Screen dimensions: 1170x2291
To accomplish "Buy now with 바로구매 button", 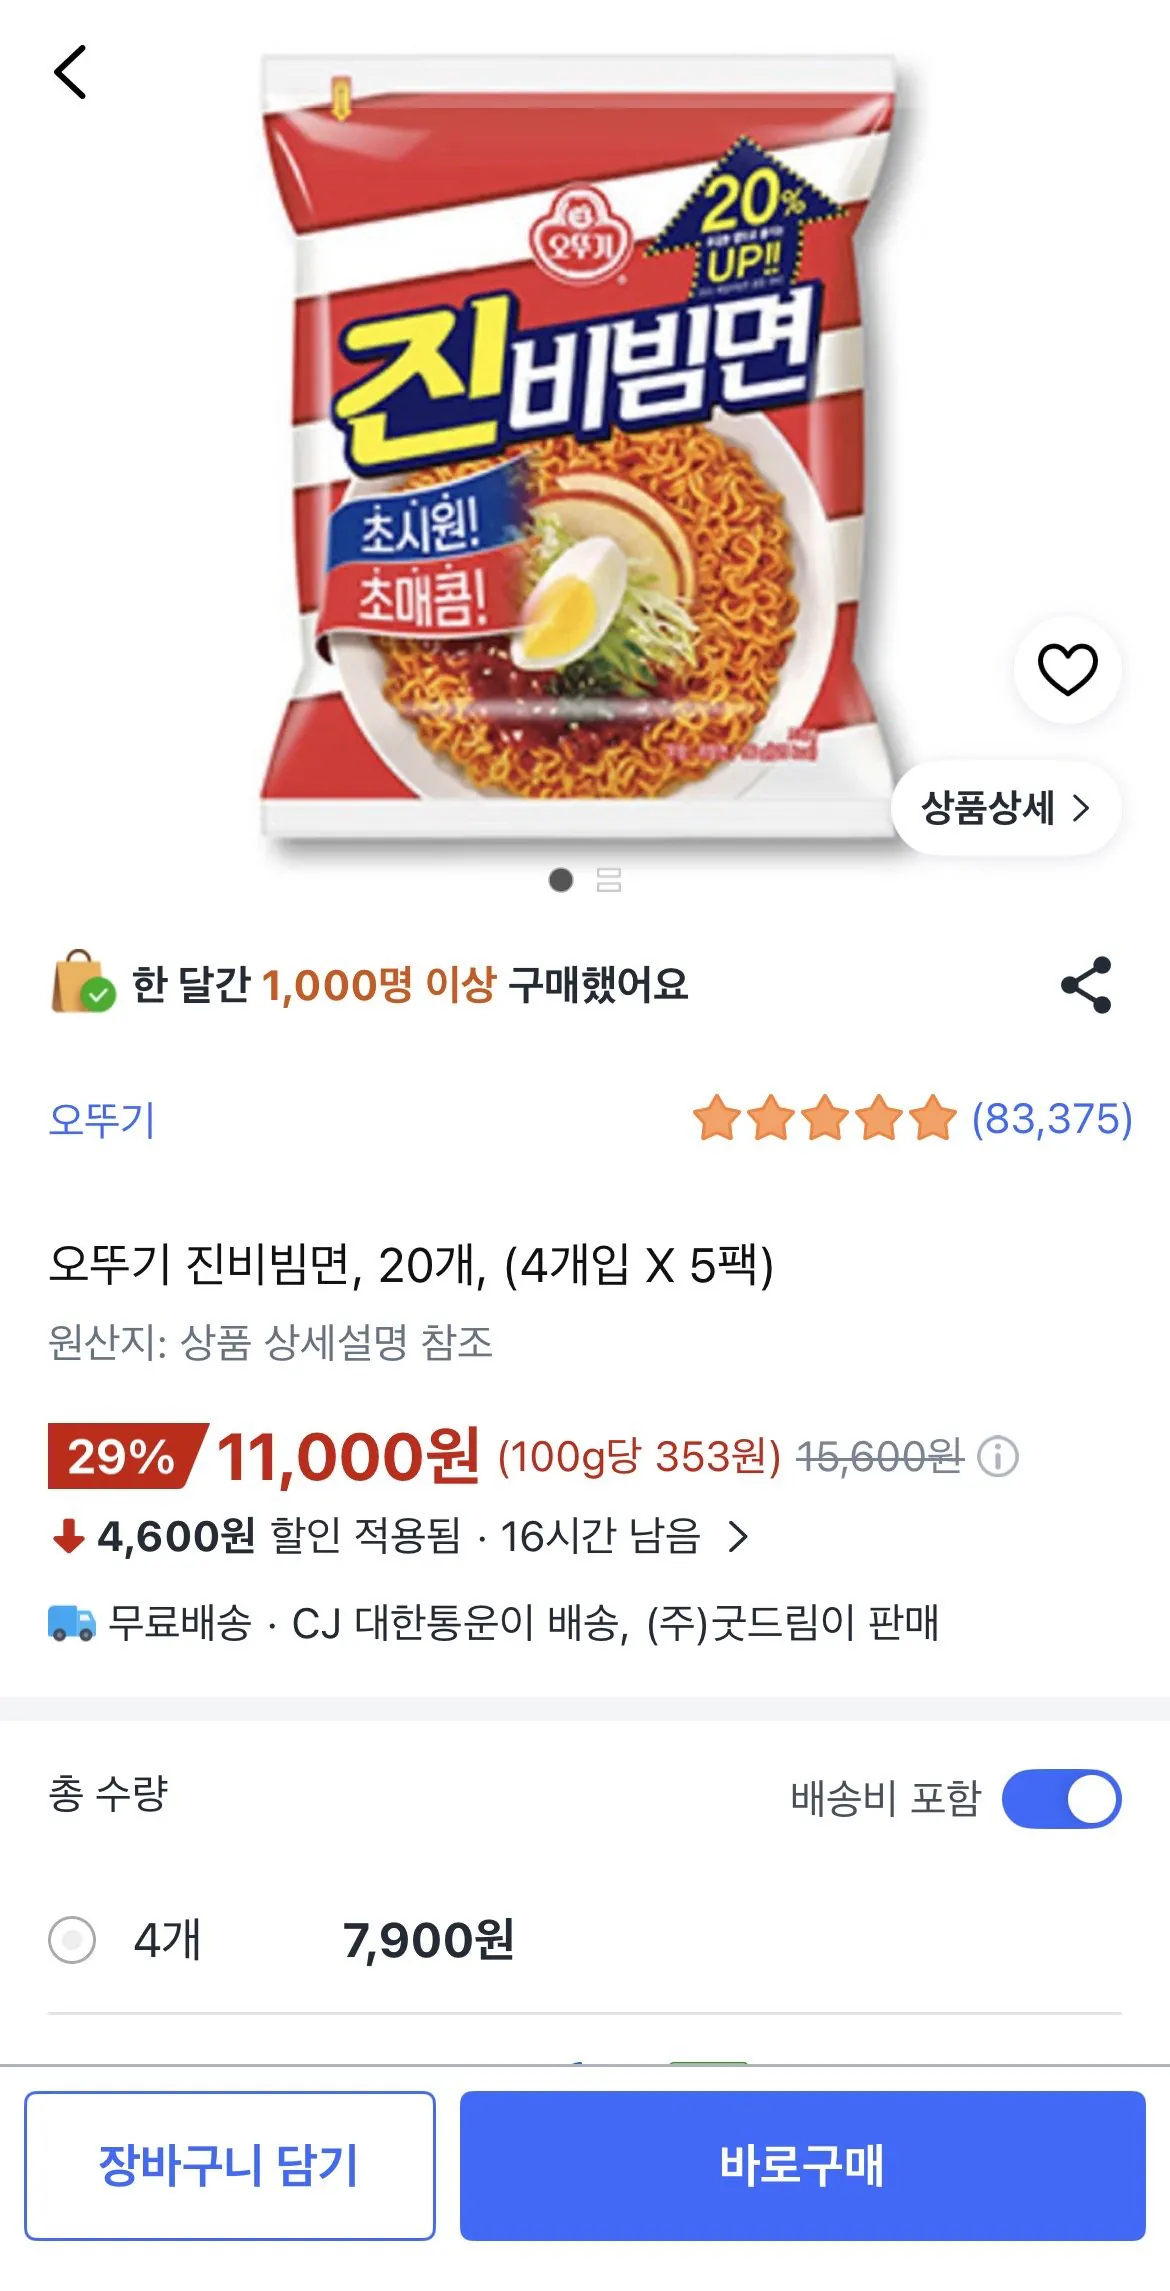I will [802, 2165].
